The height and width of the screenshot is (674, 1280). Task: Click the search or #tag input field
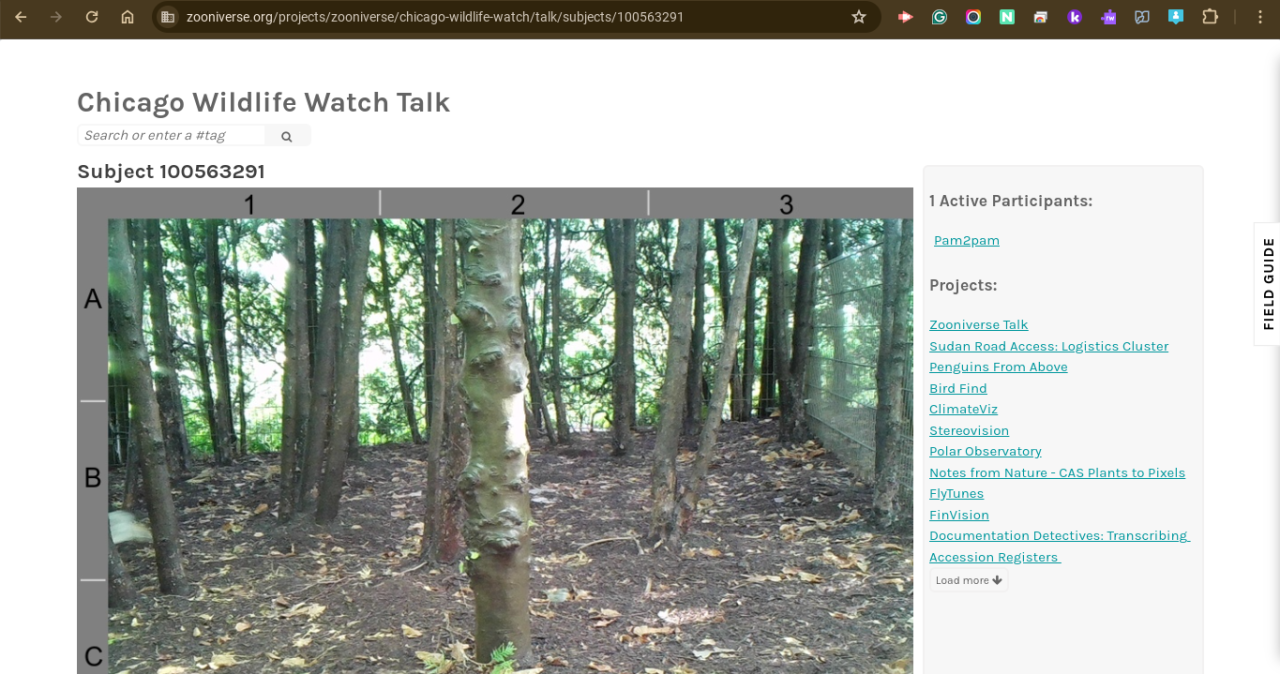[x=171, y=135]
